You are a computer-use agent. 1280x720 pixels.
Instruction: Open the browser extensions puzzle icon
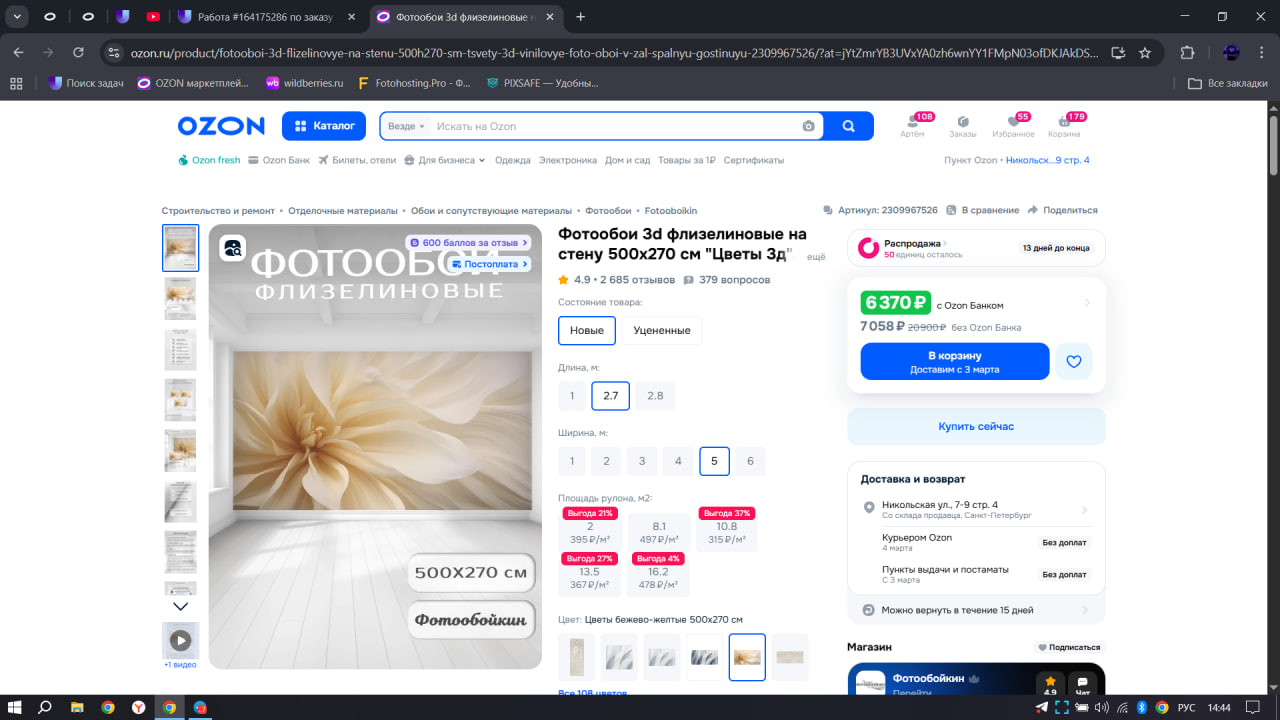click(x=1188, y=53)
